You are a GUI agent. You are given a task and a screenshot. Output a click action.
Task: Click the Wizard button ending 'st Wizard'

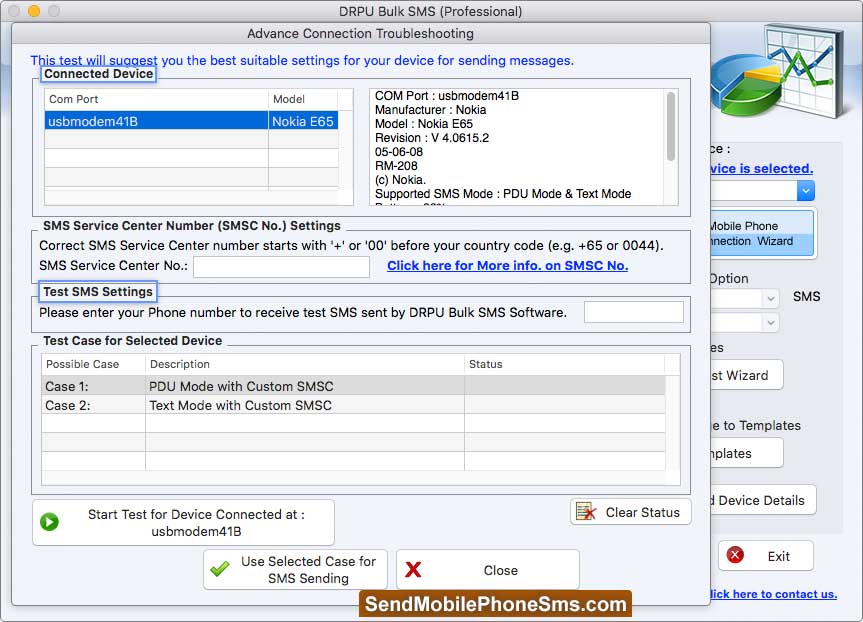746,375
